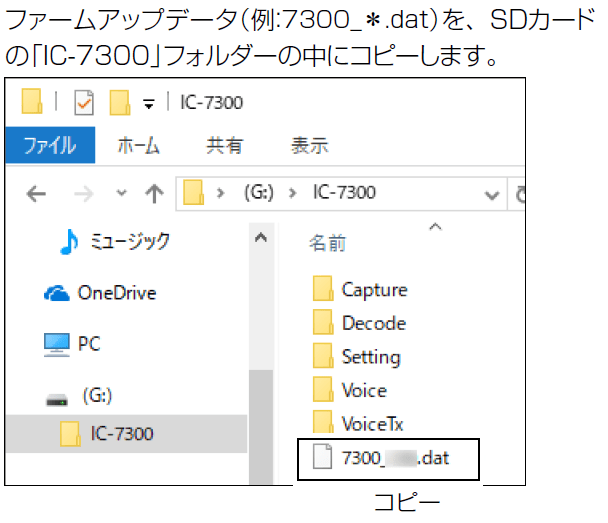Open the 表示 ribbon tab

click(309, 145)
